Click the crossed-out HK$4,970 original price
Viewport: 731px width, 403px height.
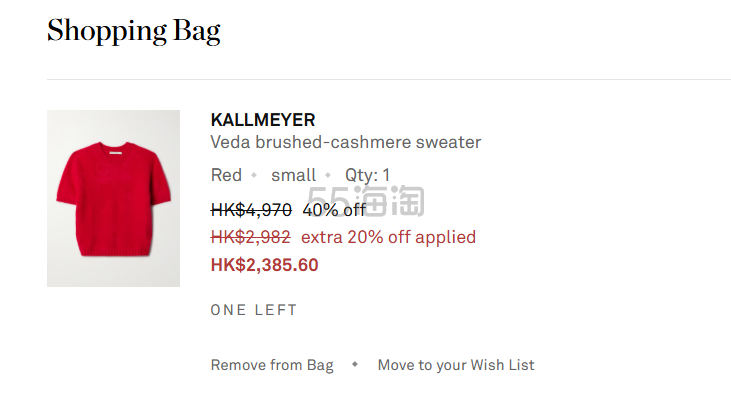click(251, 210)
